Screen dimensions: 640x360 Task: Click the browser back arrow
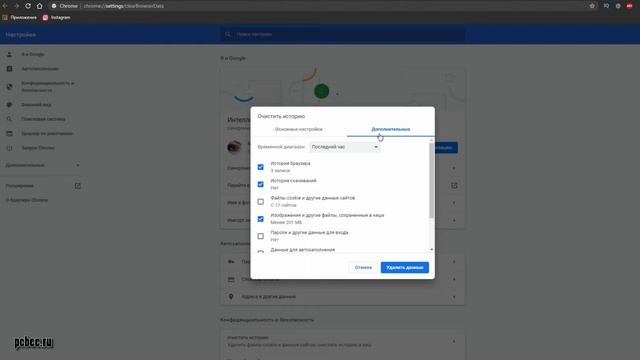click(5, 6)
